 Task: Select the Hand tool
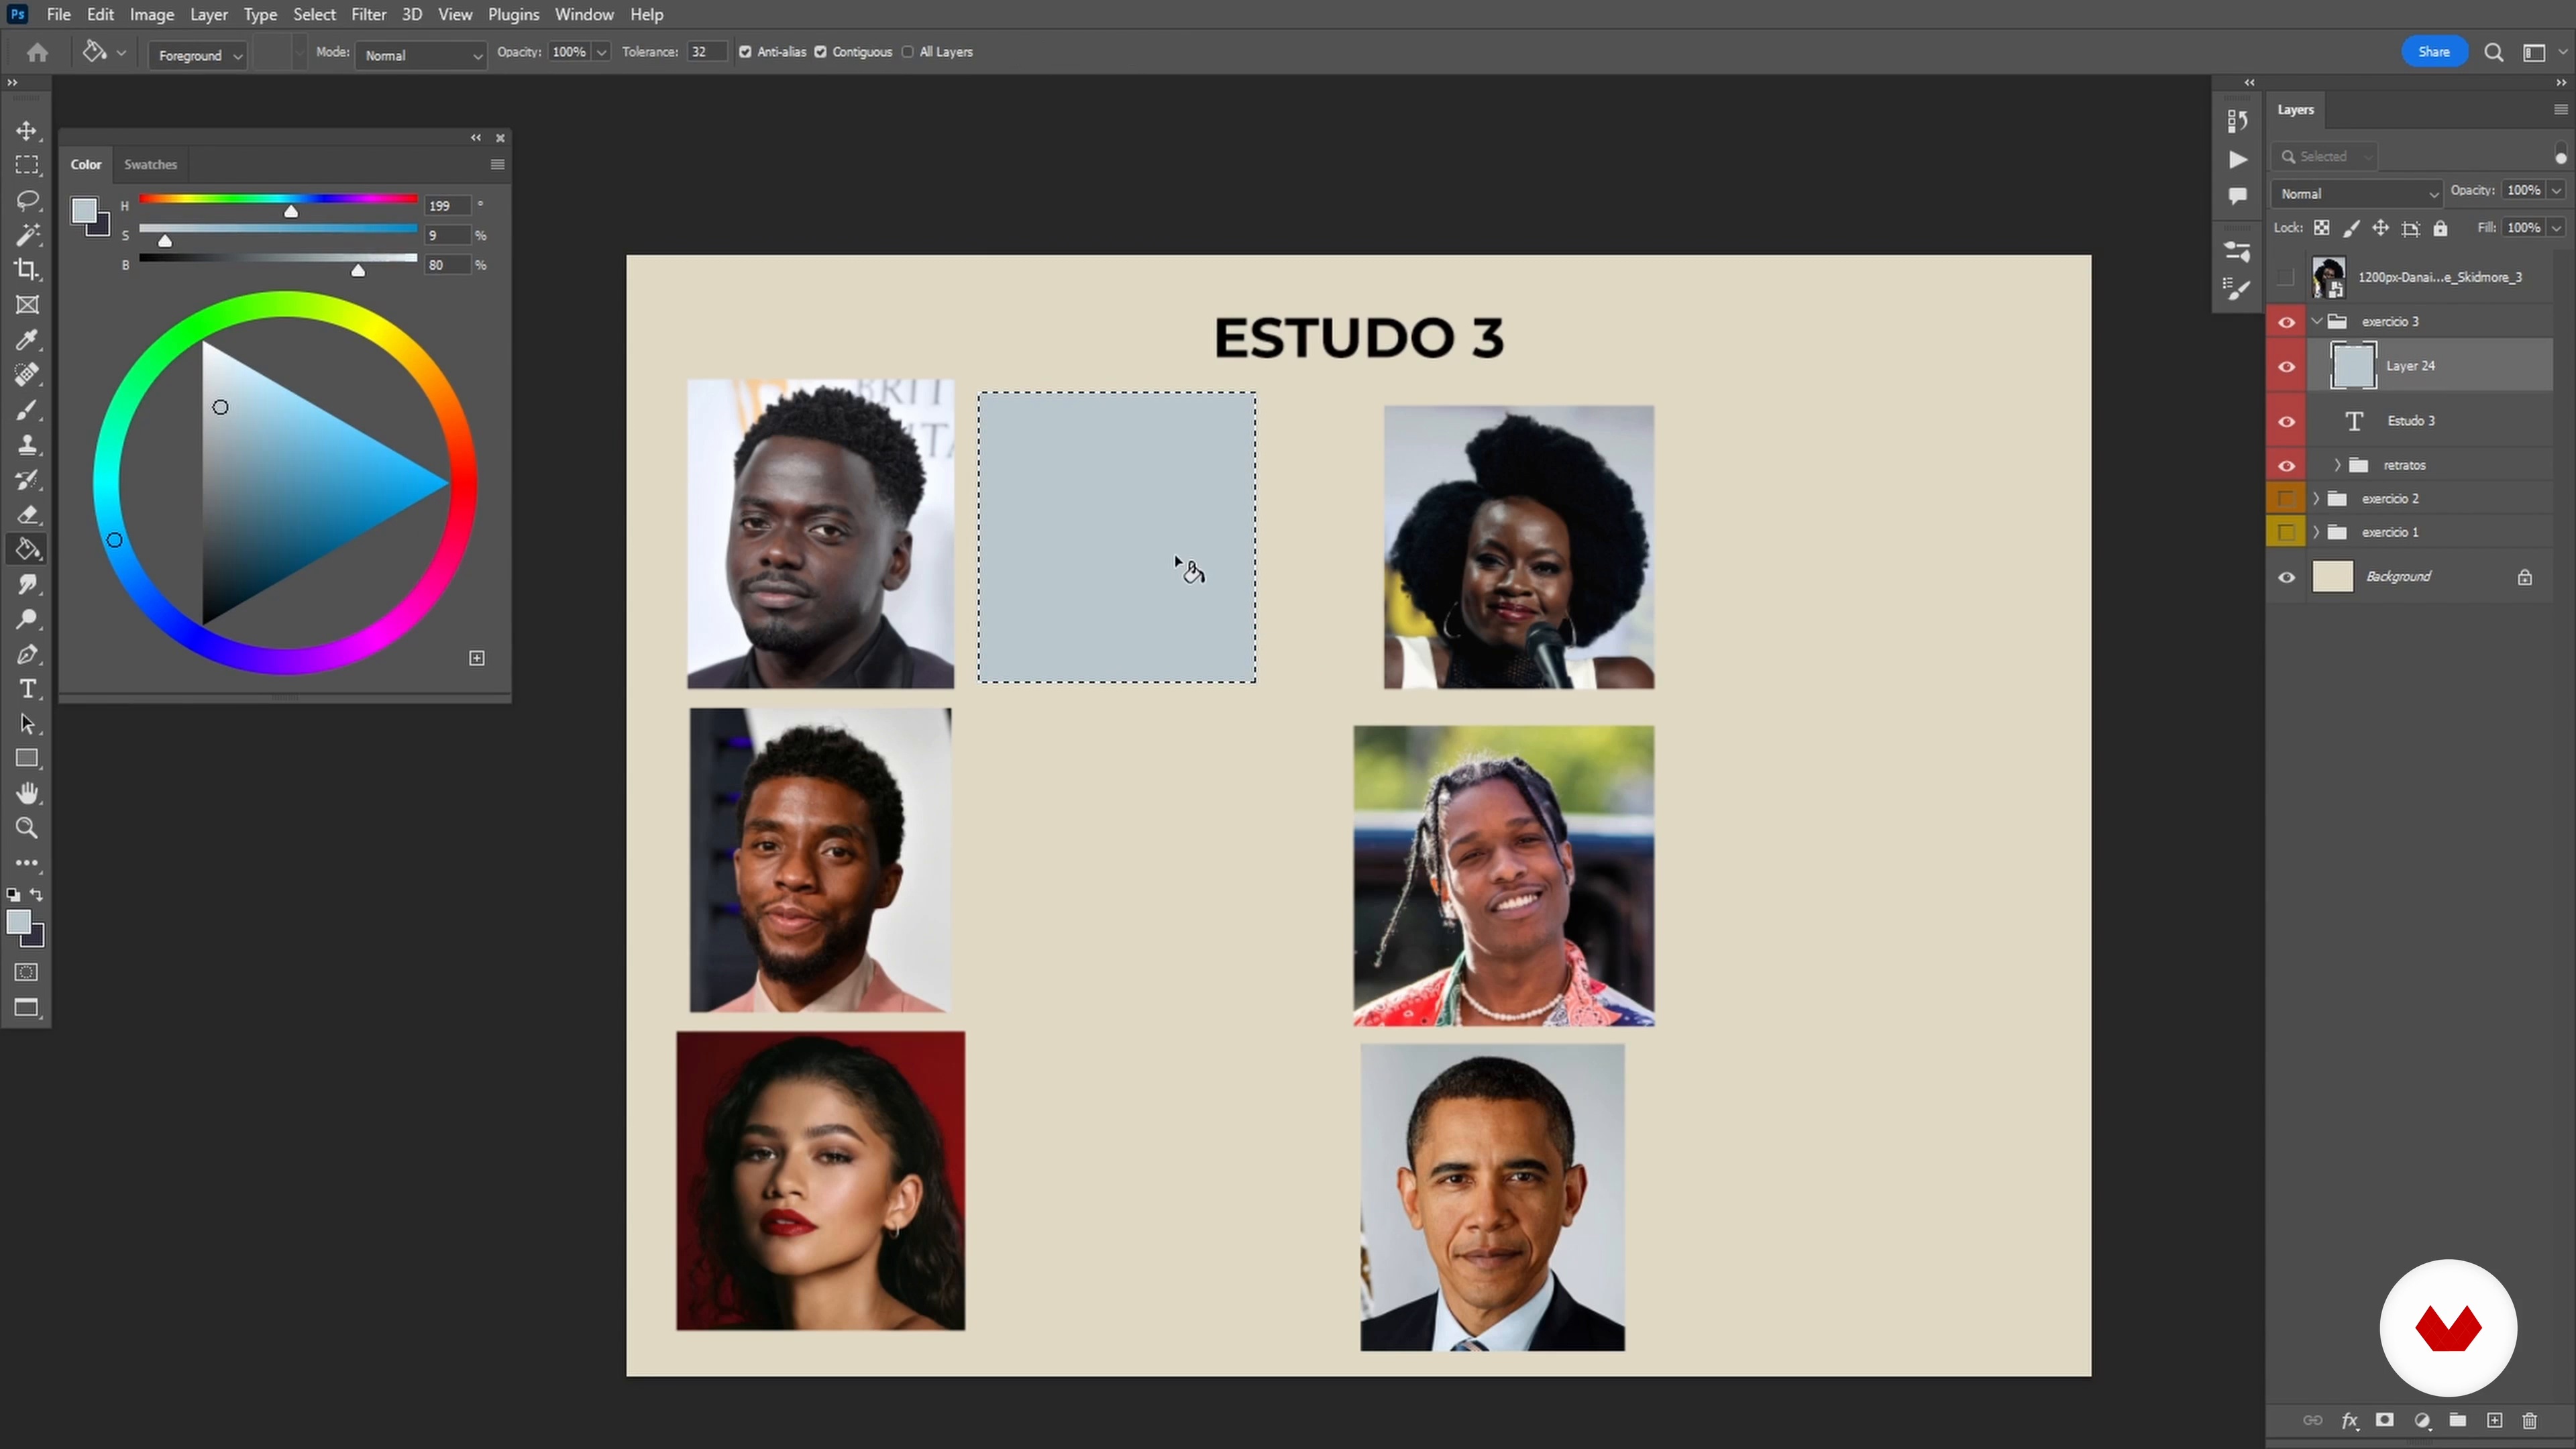click(27, 793)
